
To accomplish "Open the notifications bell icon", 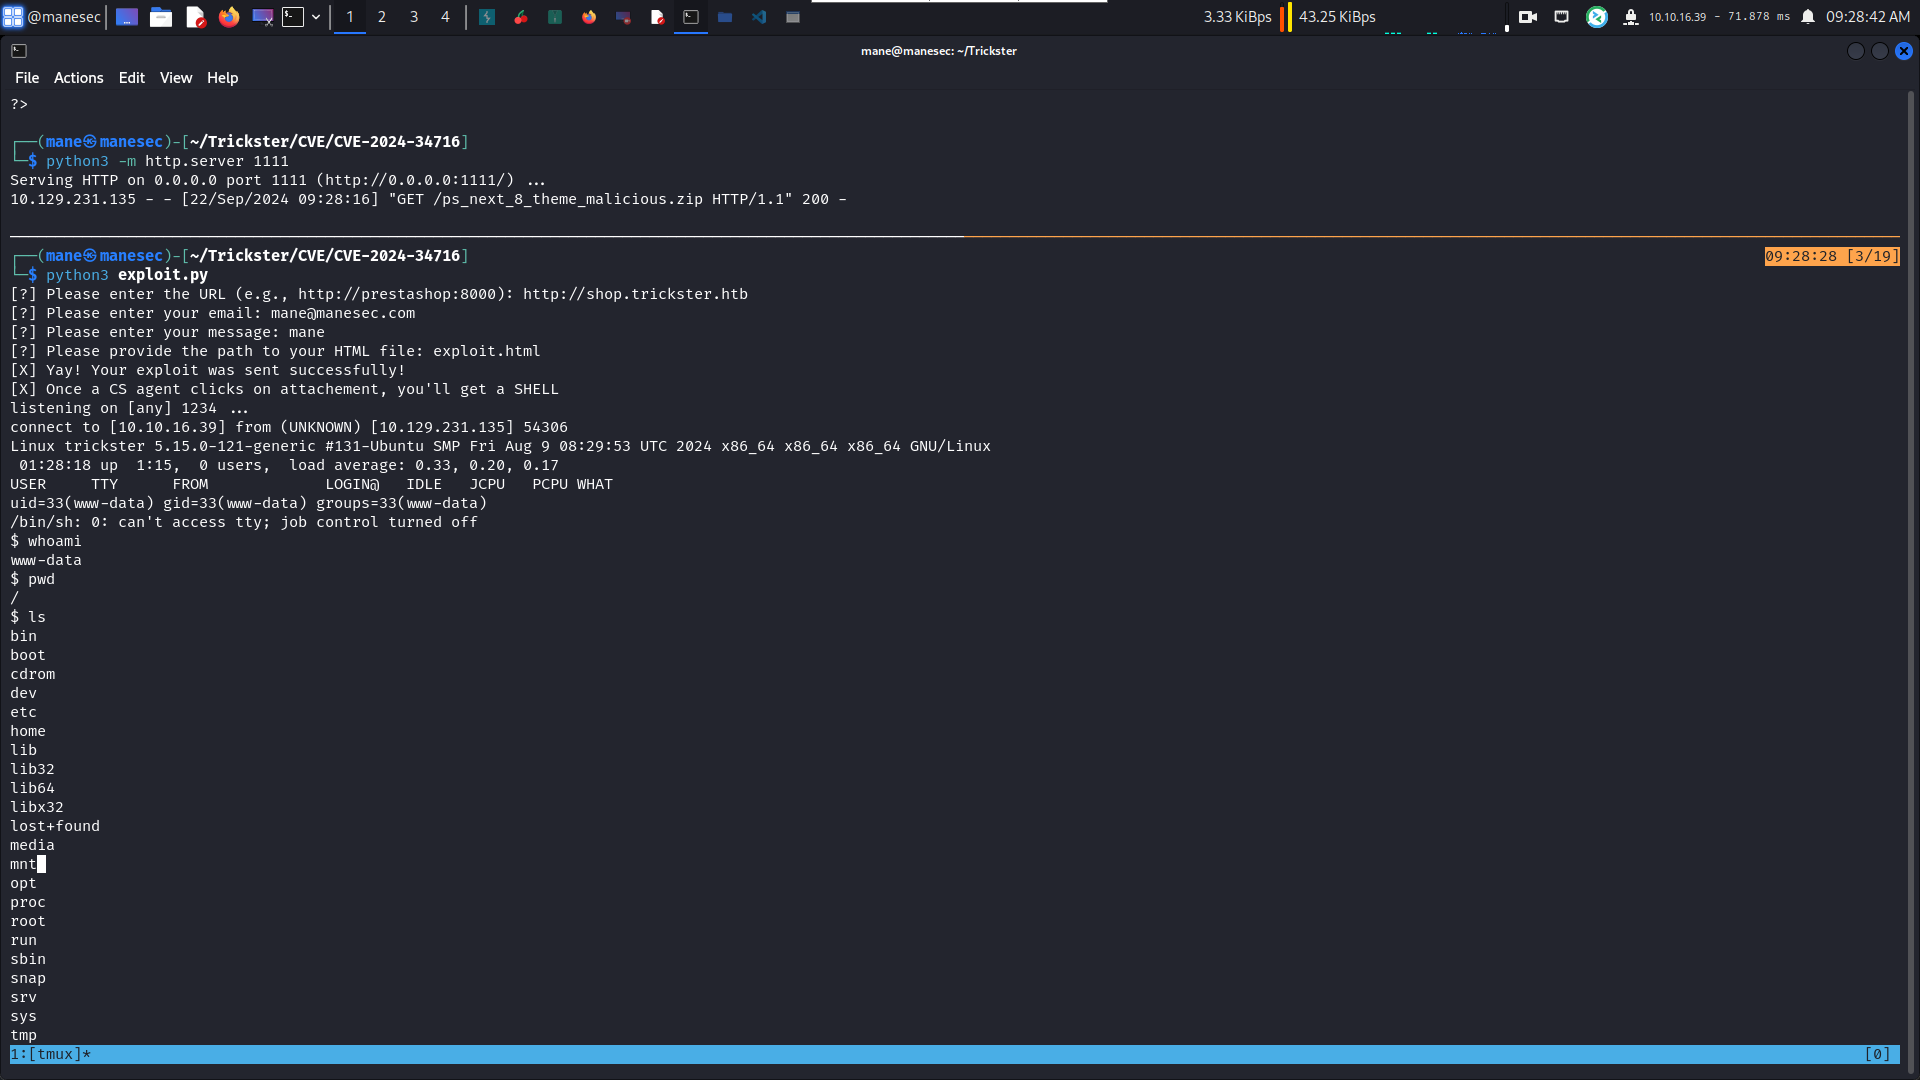I will (1808, 17).
